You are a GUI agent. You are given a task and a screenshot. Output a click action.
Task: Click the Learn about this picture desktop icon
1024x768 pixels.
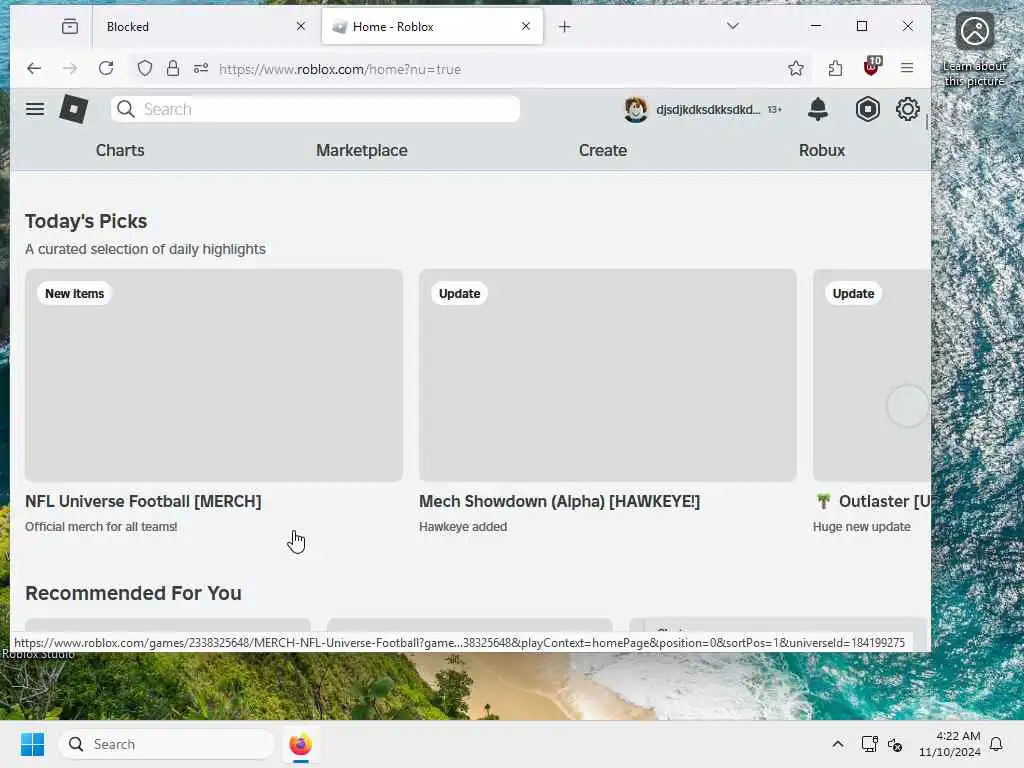(974, 50)
